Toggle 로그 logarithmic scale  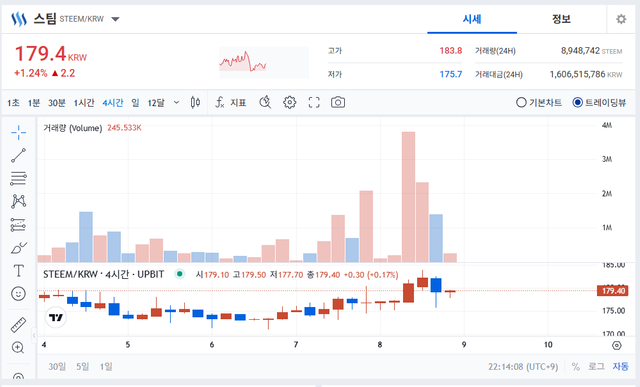pyautogui.click(x=596, y=367)
